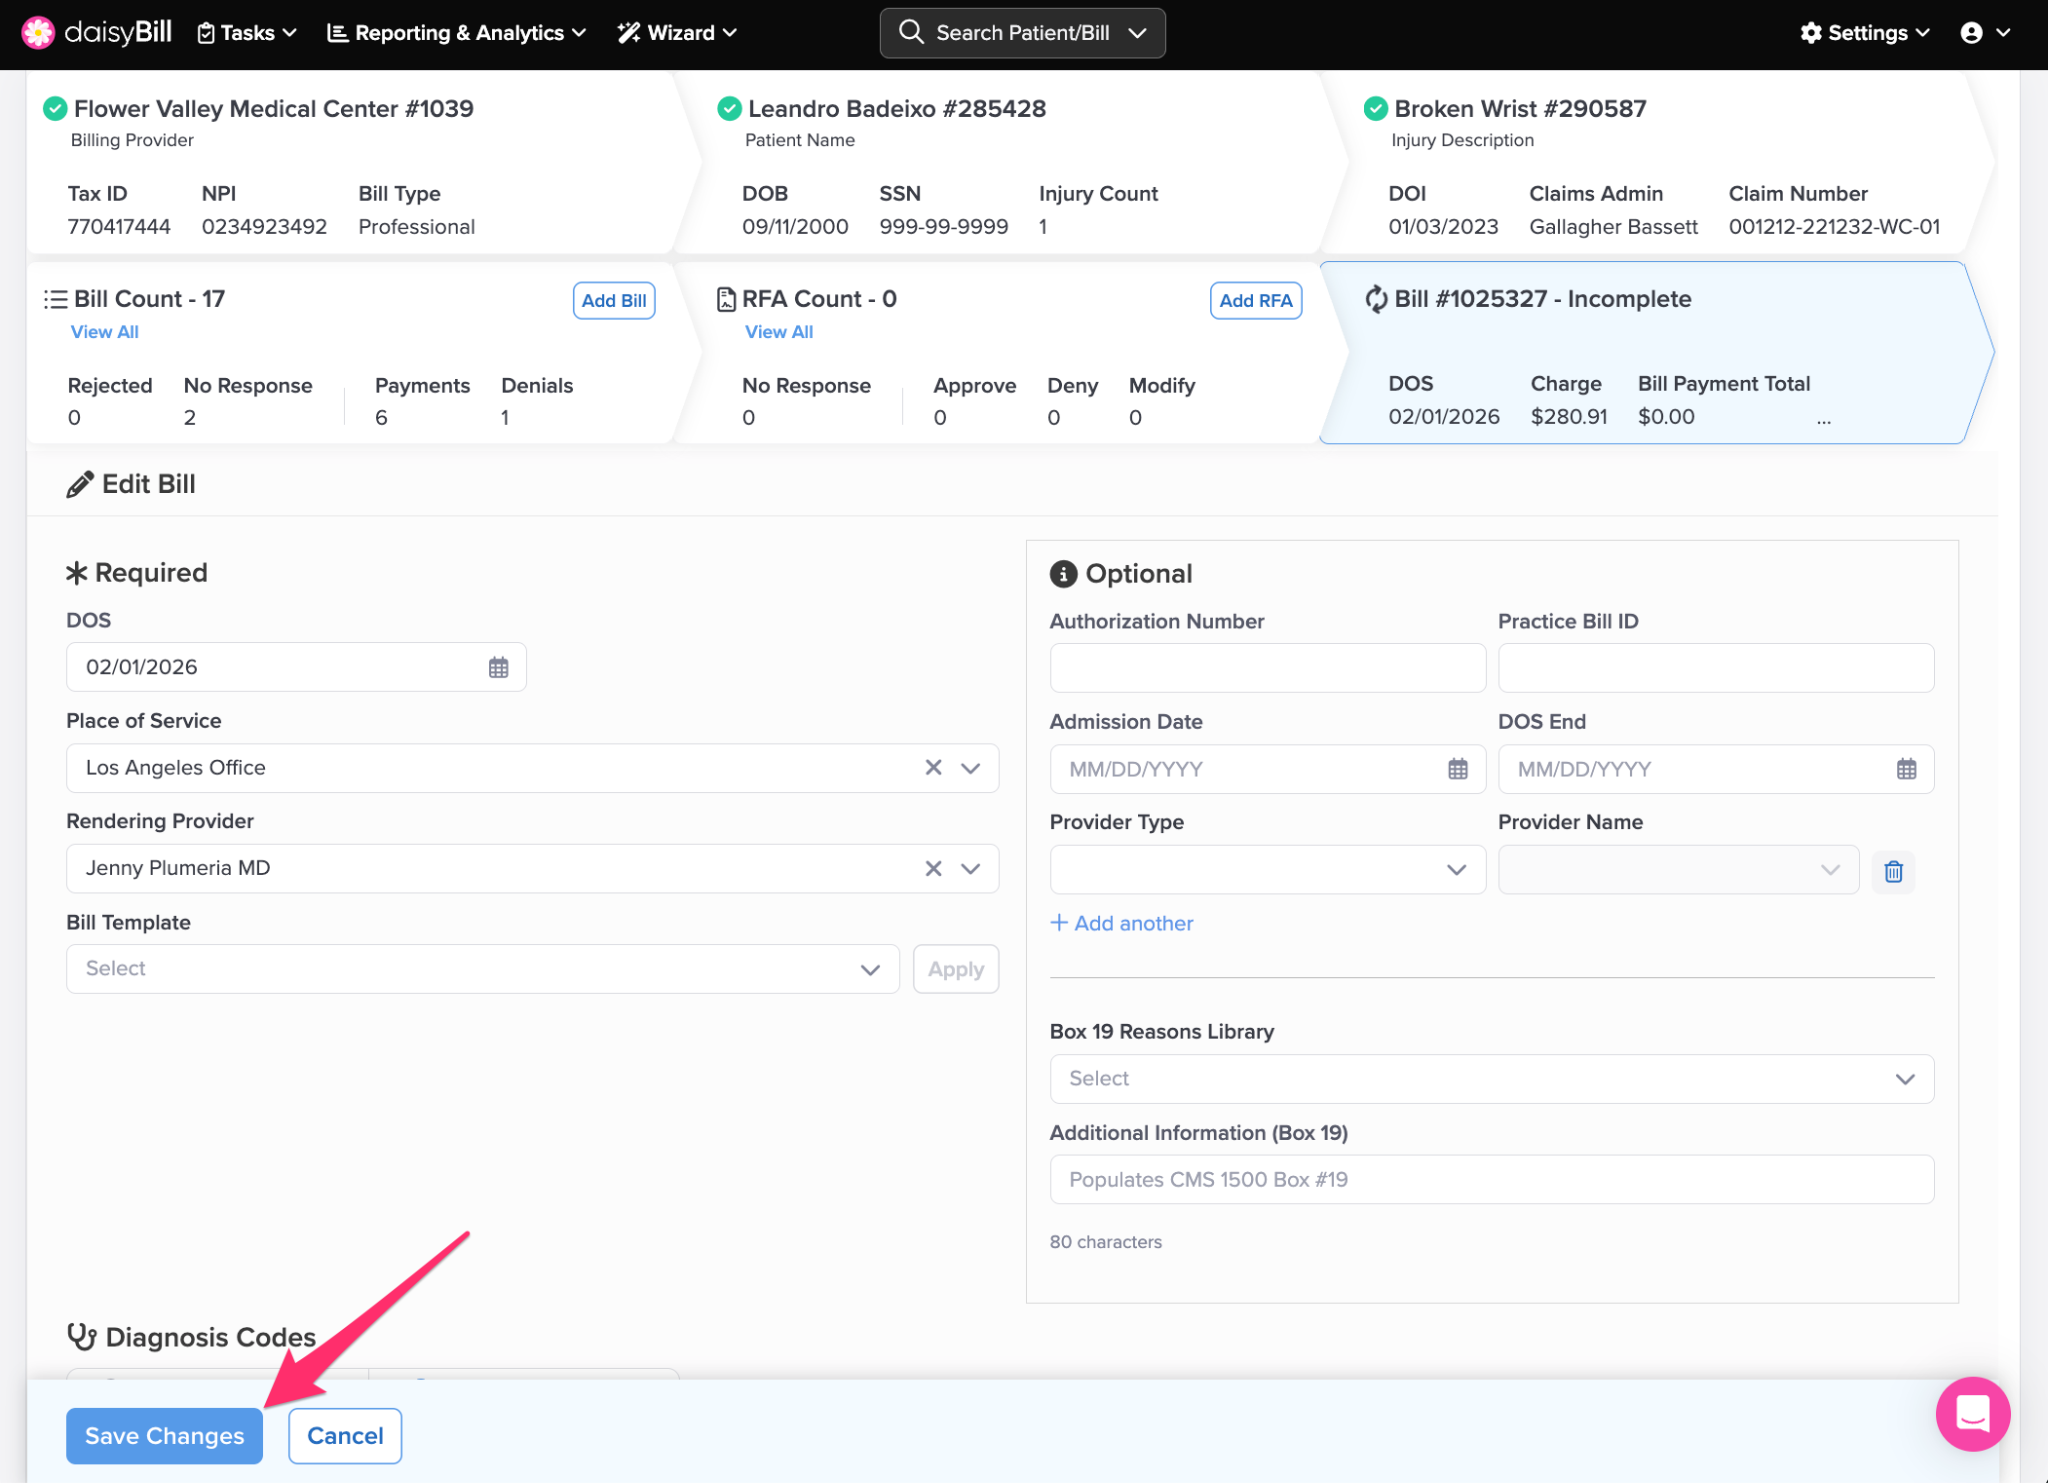Viewport: 2048px width, 1483px height.
Task: Click the daisyBill flower logo
Action: [38, 32]
